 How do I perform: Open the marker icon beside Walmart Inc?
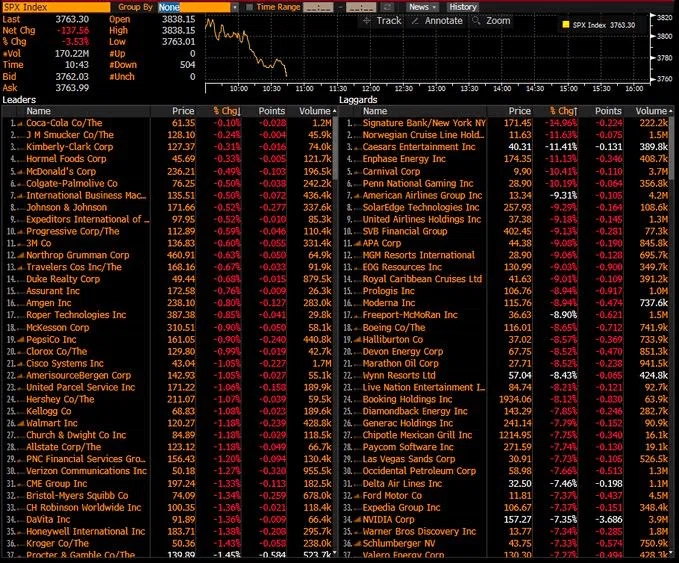[20, 423]
